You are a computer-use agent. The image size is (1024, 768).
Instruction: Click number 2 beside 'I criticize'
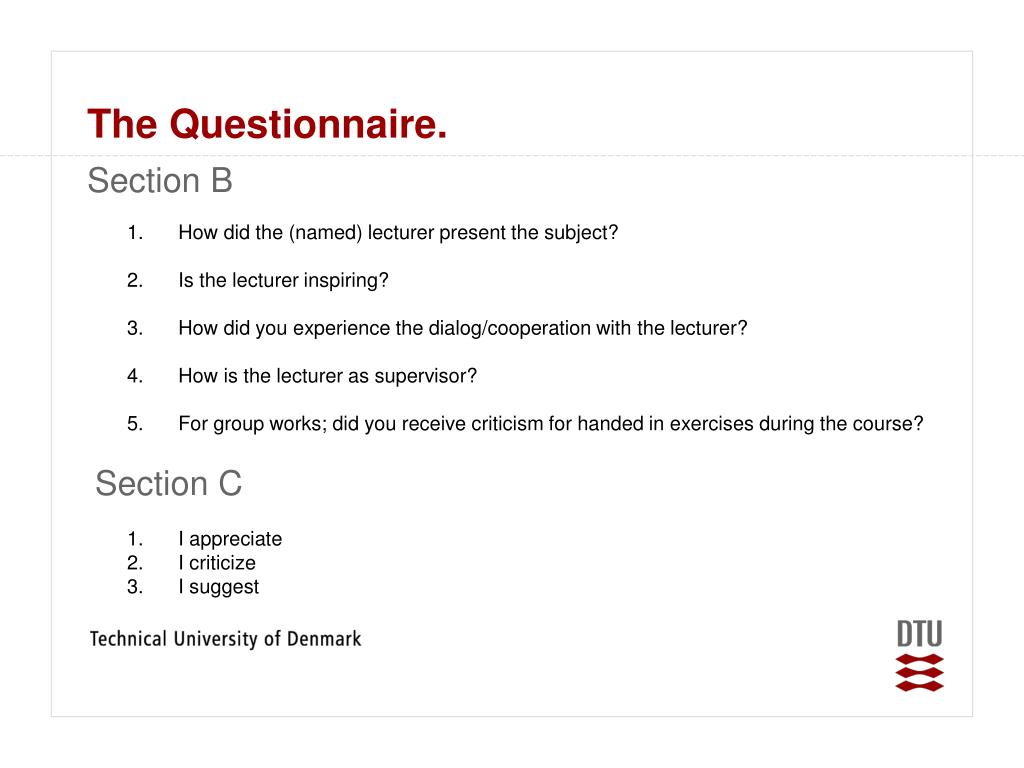coord(135,563)
